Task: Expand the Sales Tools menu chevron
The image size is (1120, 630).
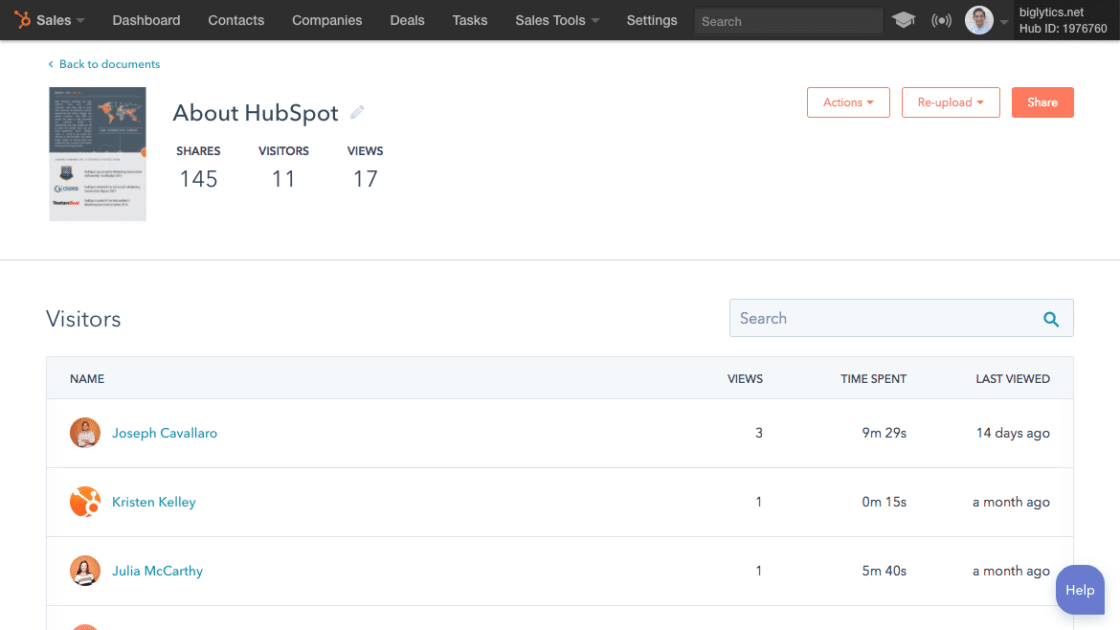Action: (x=595, y=20)
